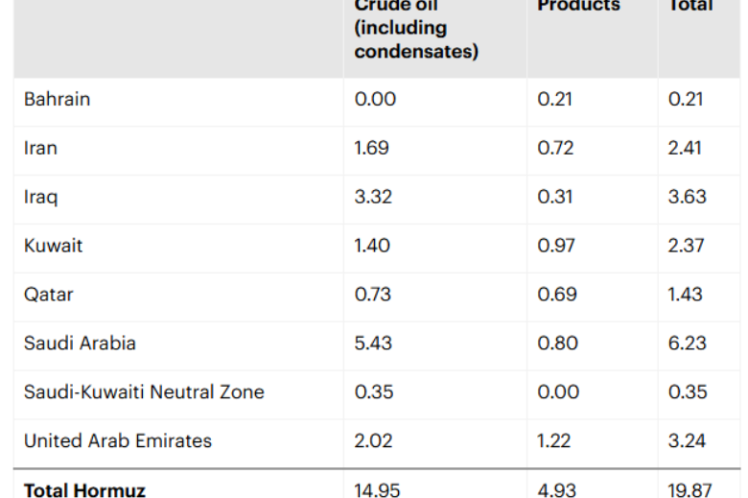748x498 pixels.
Task: Click Iraq's crude oil value 3.32
Action: pyautogui.click(x=372, y=197)
